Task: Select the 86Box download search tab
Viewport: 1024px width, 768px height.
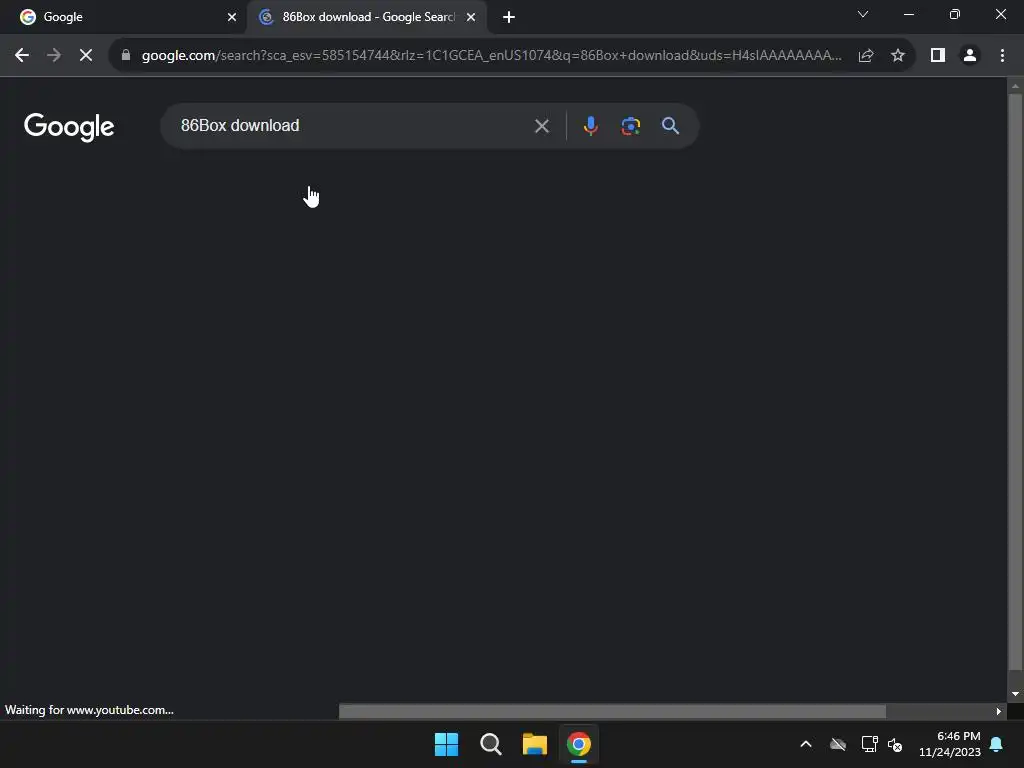Action: (x=367, y=17)
